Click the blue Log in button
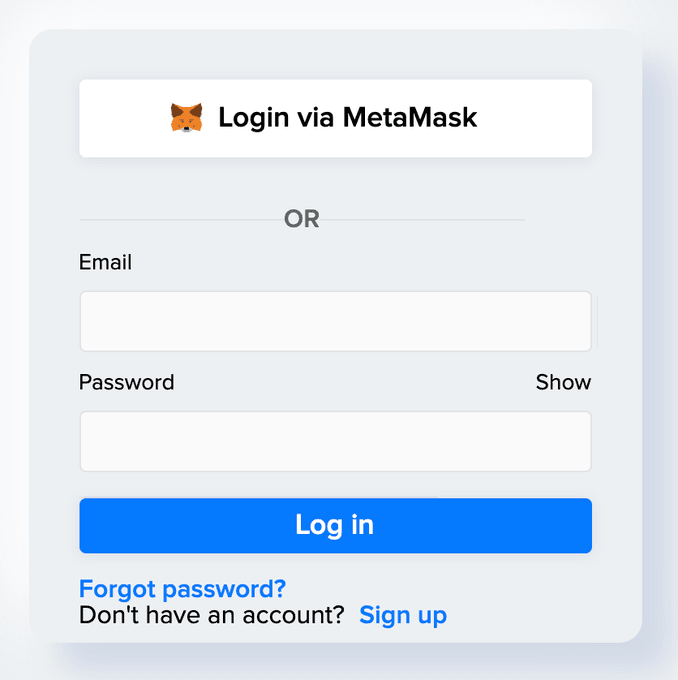678x680 pixels. (x=335, y=526)
